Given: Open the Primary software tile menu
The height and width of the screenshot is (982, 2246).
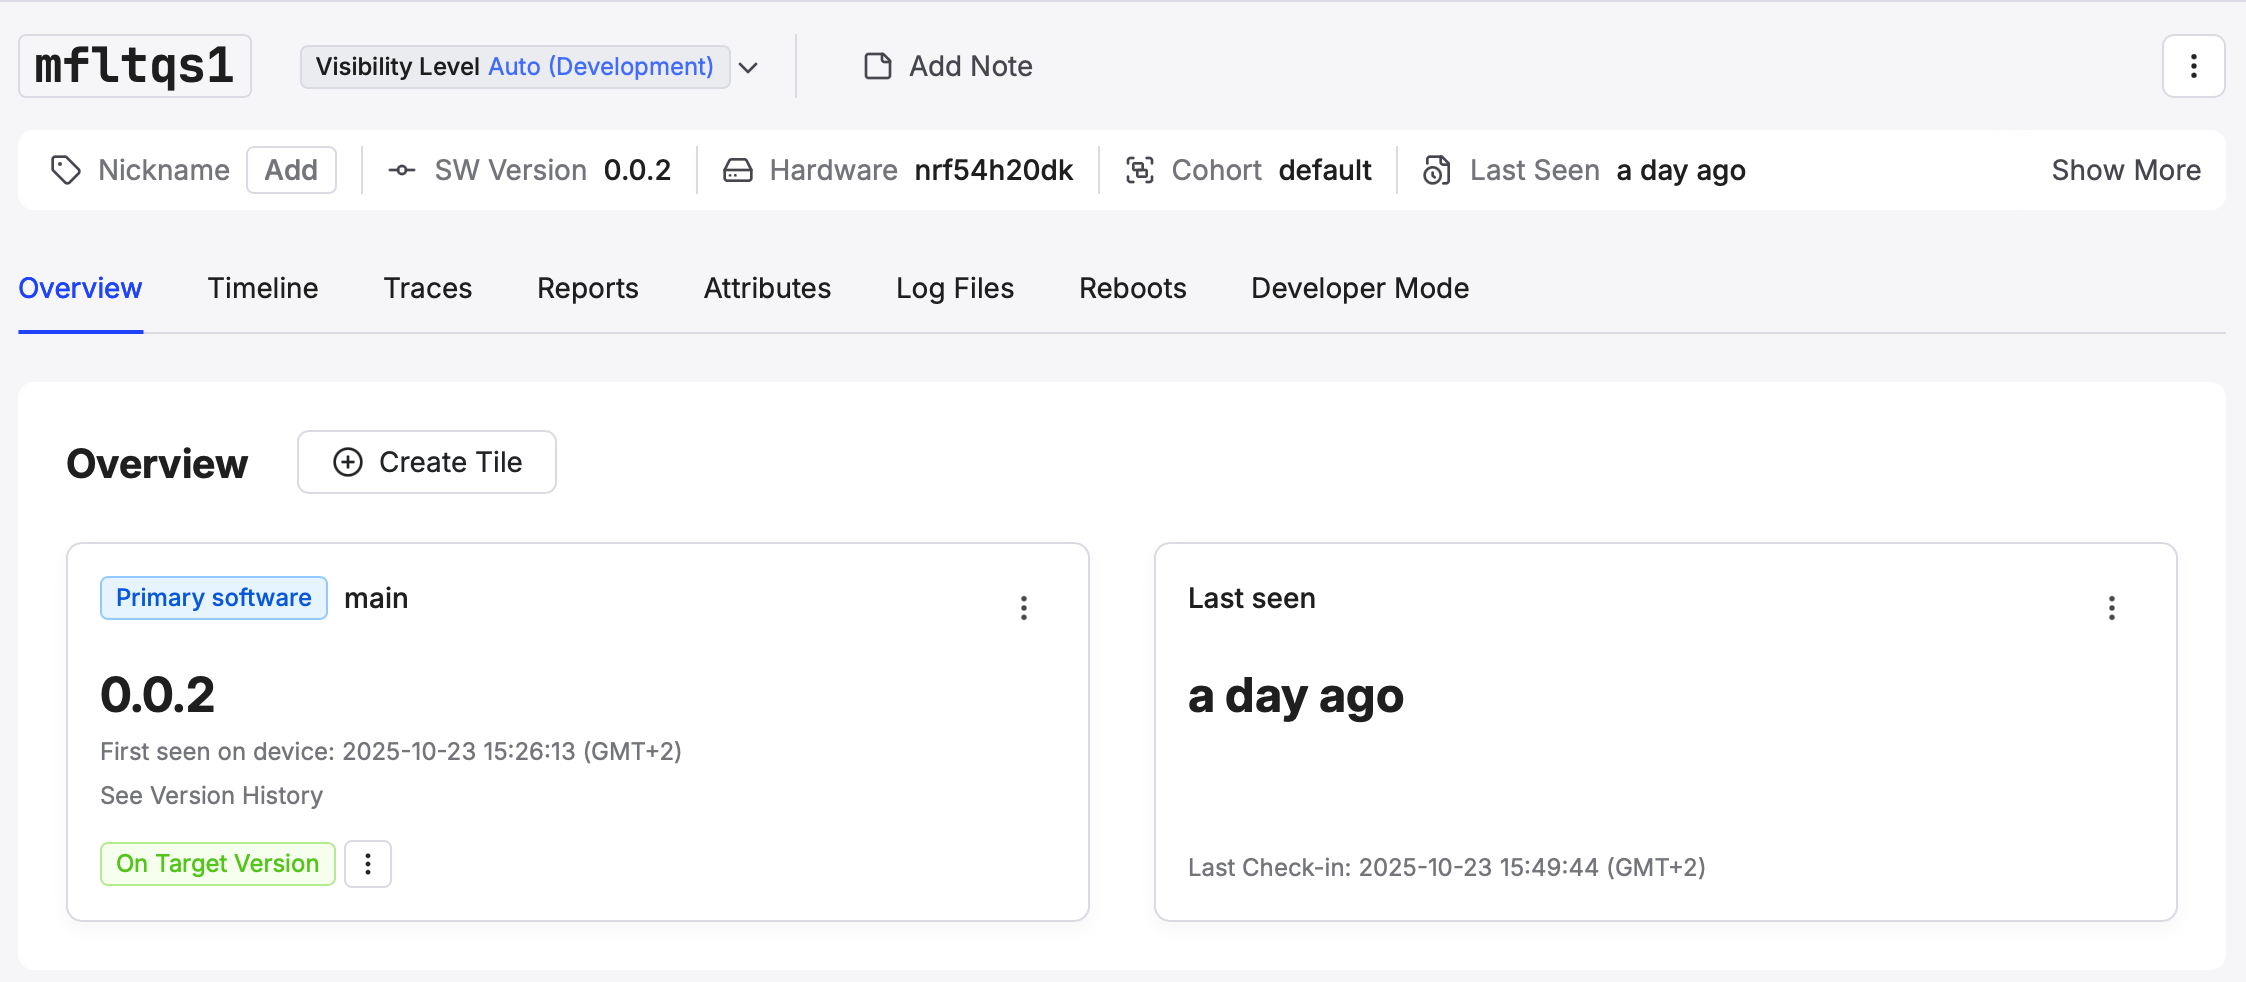Looking at the screenshot, I should [1023, 608].
